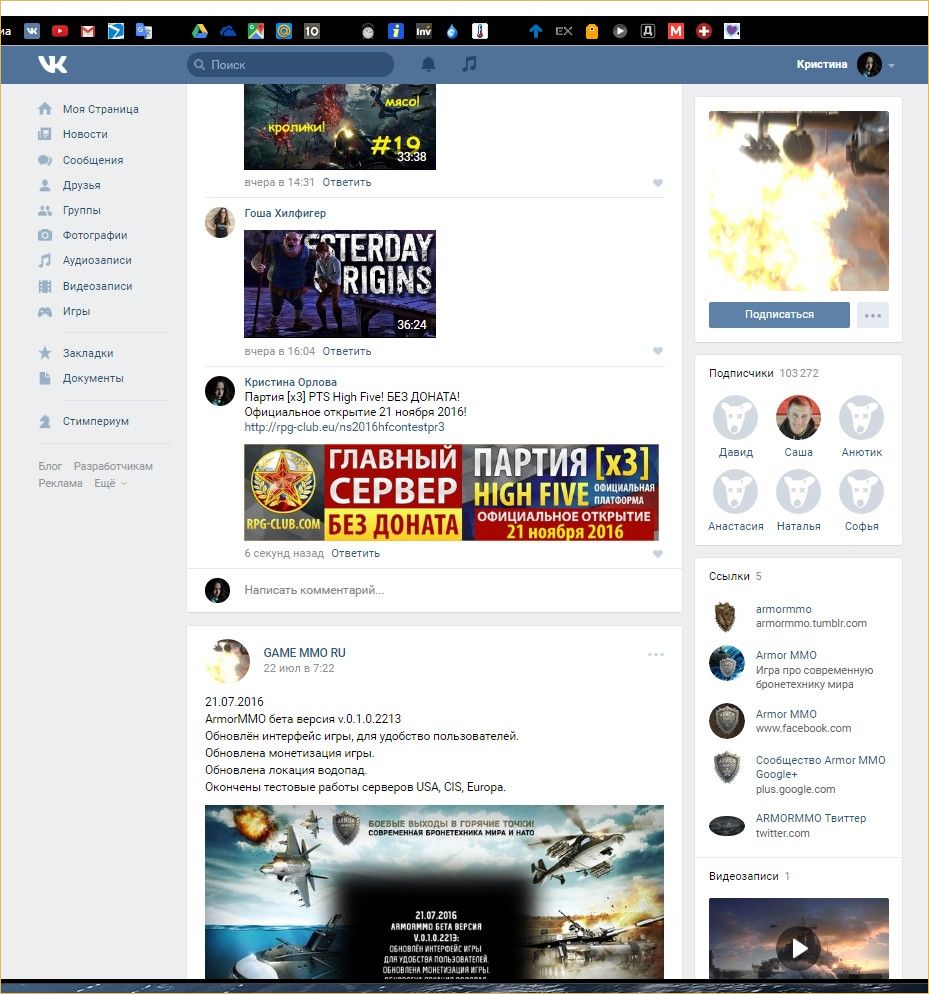Open more actions next to Подписаться

click(x=873, y=315)
